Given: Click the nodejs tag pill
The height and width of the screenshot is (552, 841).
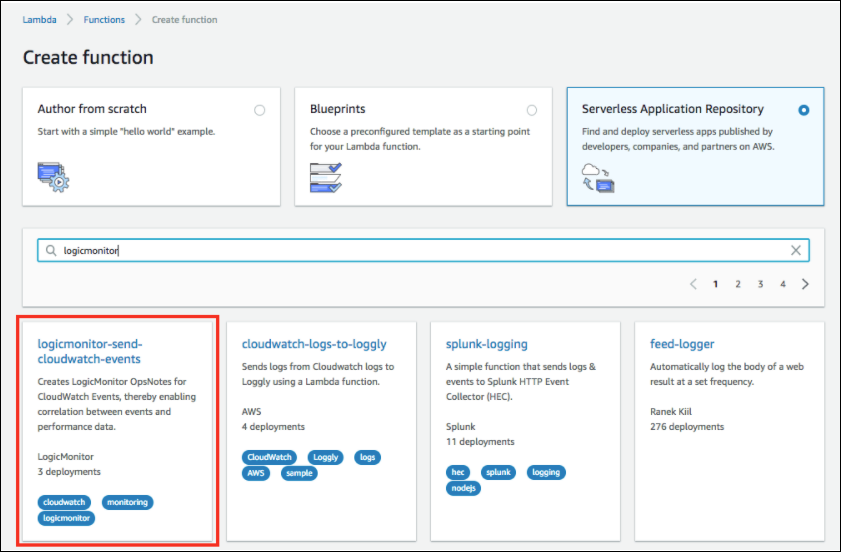Looking at the screenshot, I should (x=463, y=488).
